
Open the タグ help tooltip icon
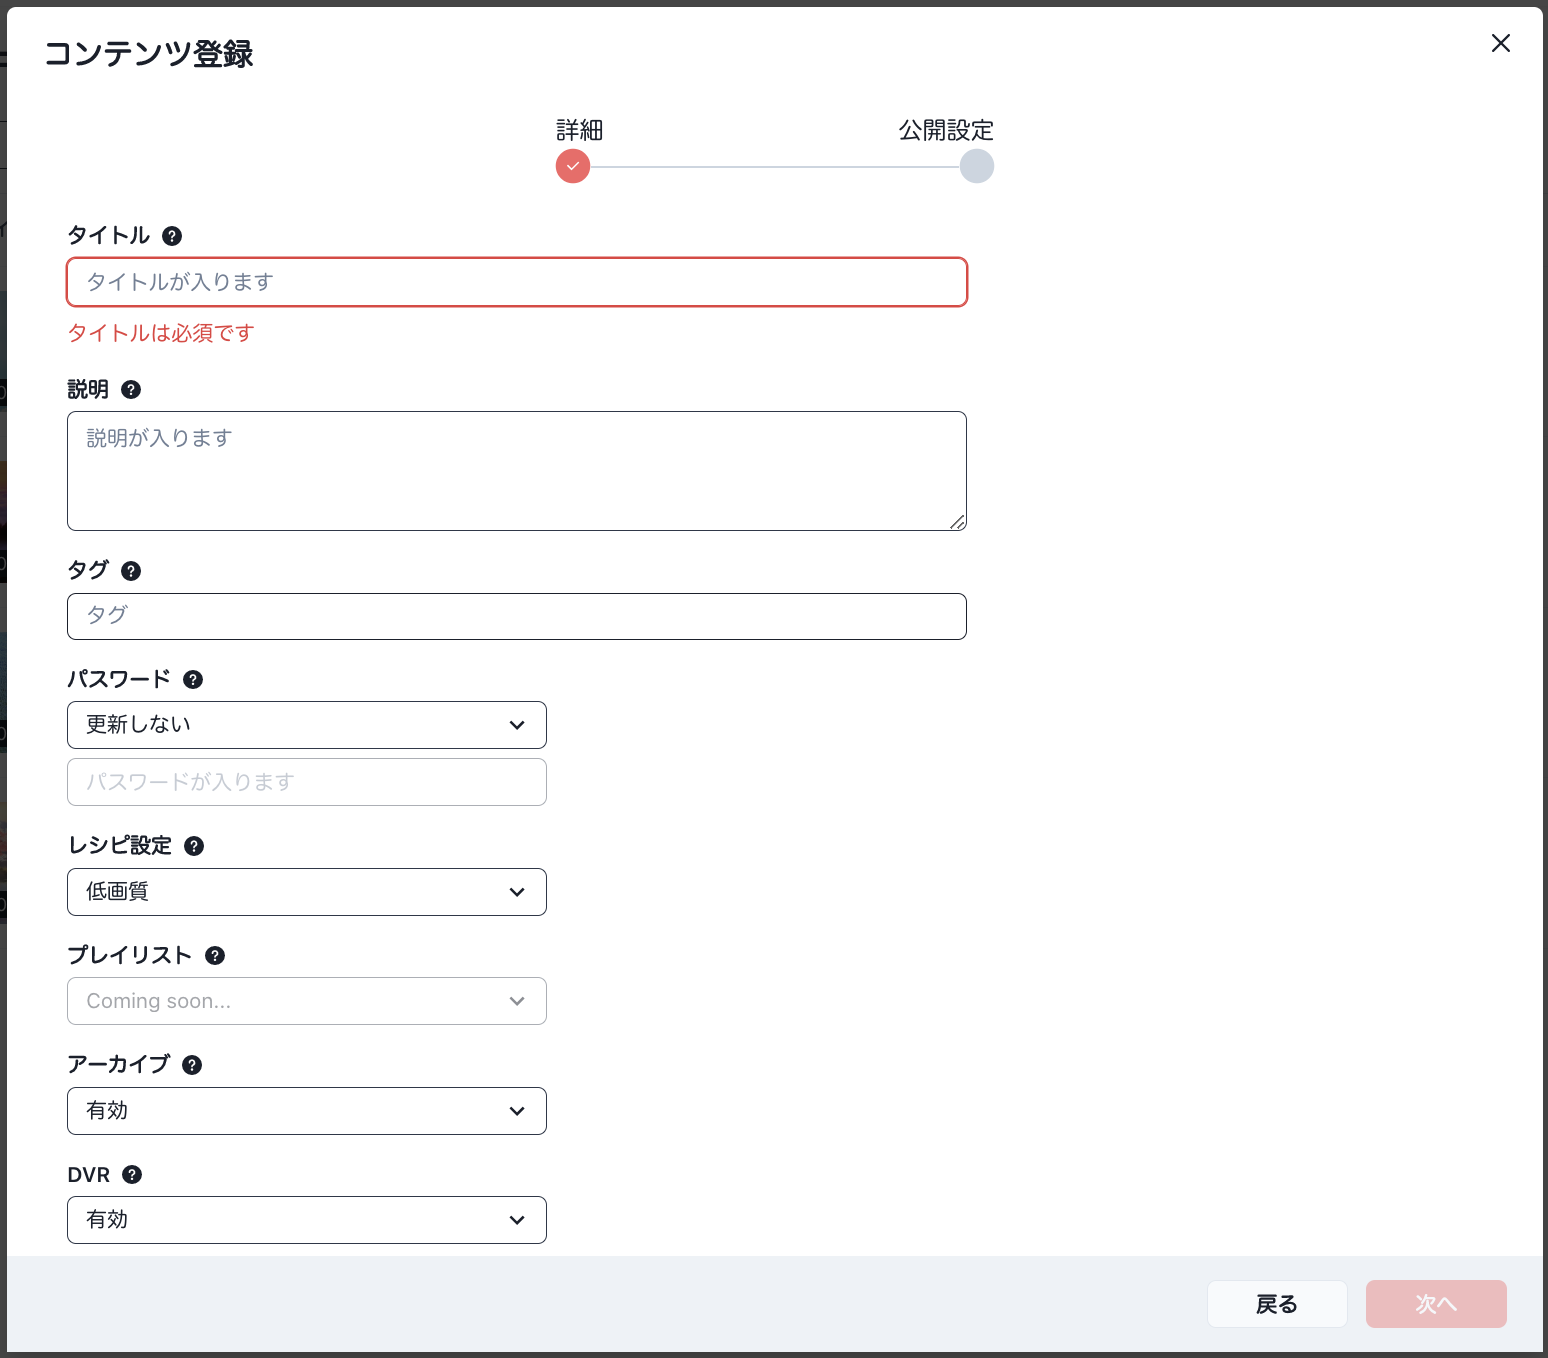[131, 571]
